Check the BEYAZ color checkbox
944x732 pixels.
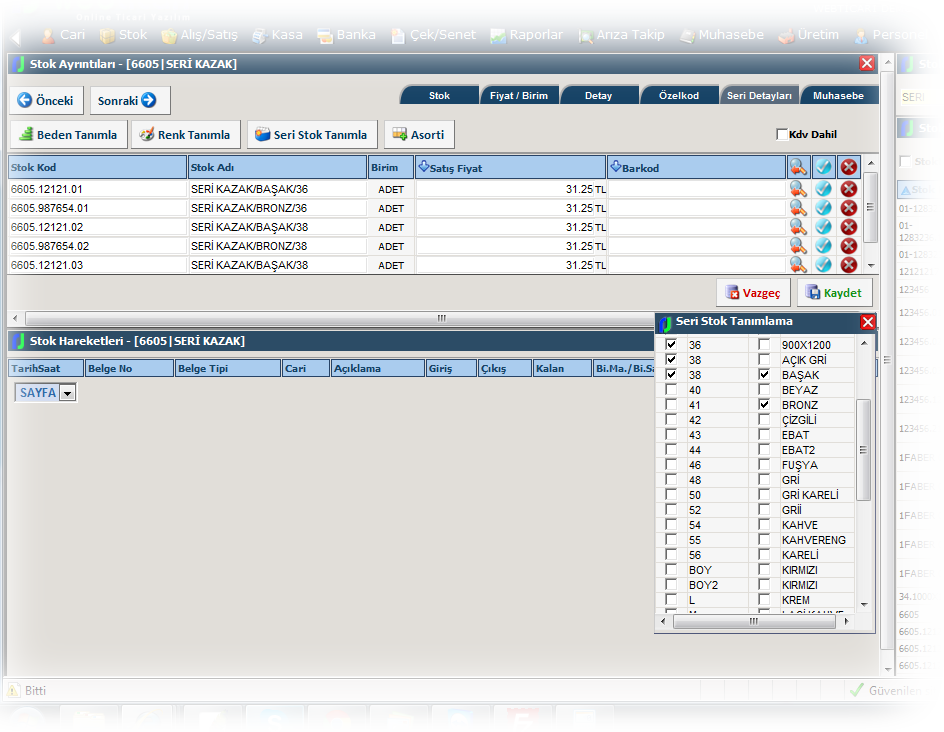764,389
